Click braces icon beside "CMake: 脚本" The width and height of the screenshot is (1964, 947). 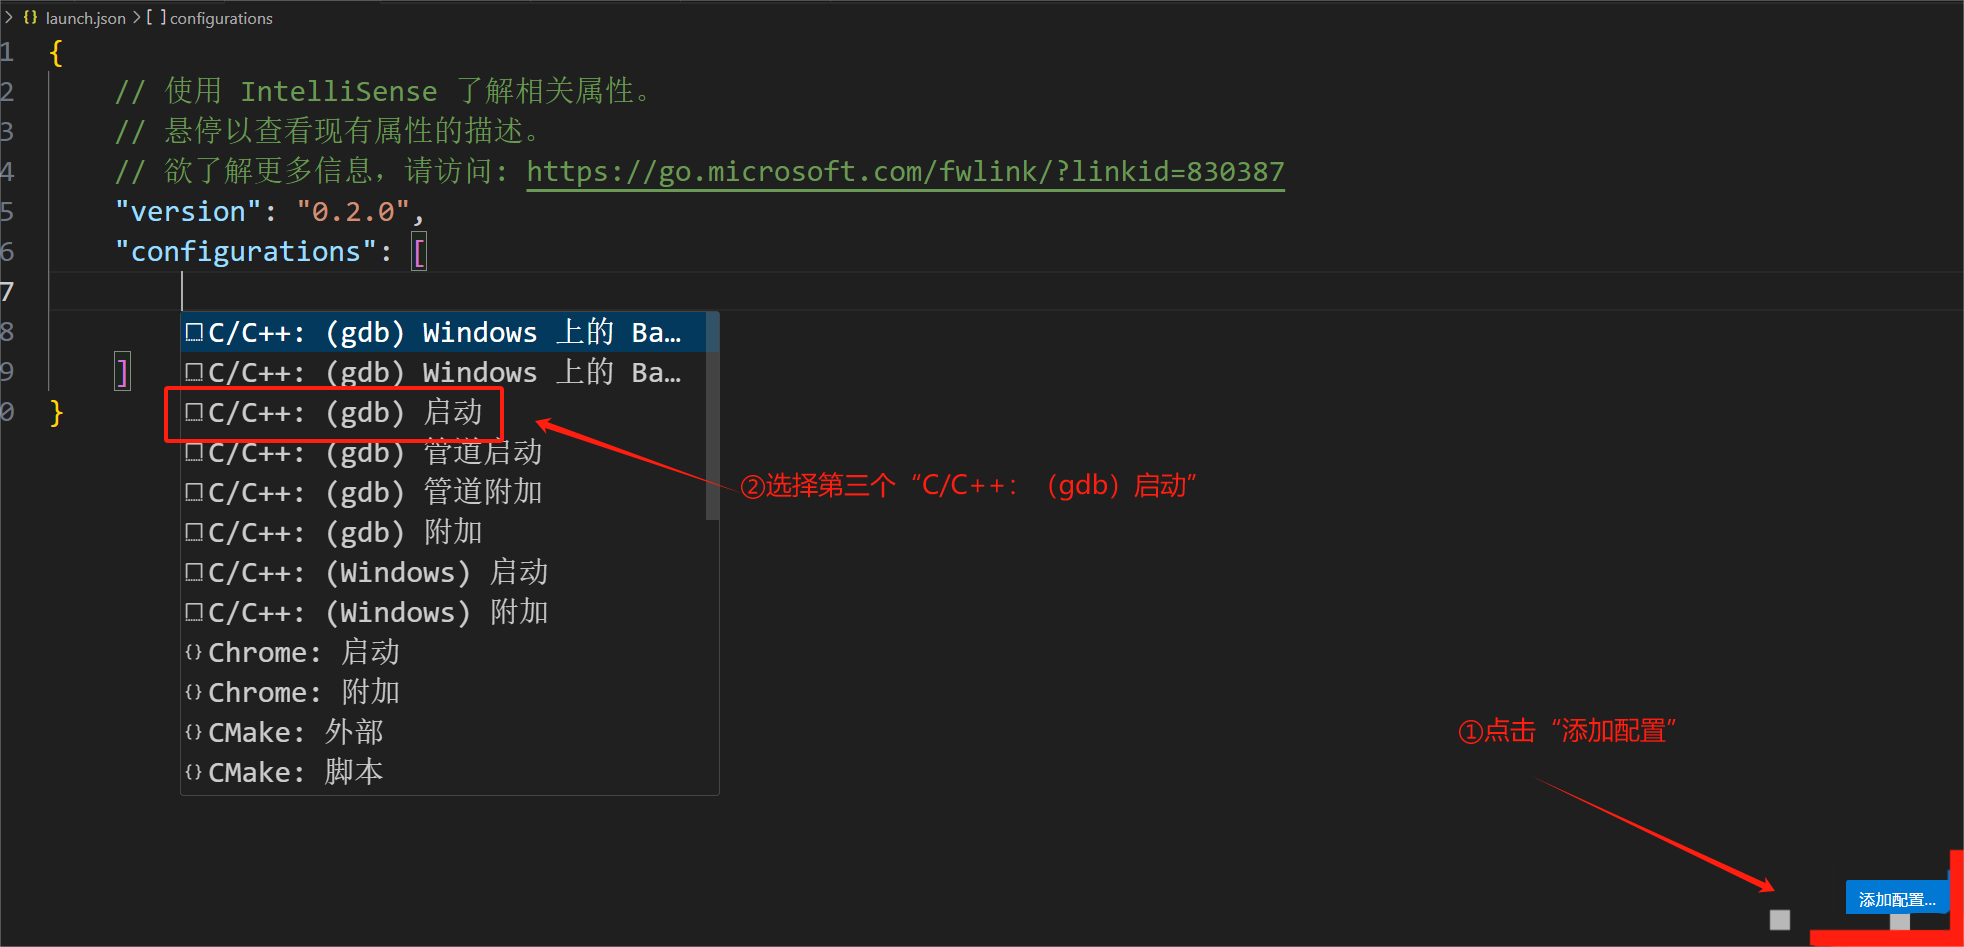[x=194, y=772]
